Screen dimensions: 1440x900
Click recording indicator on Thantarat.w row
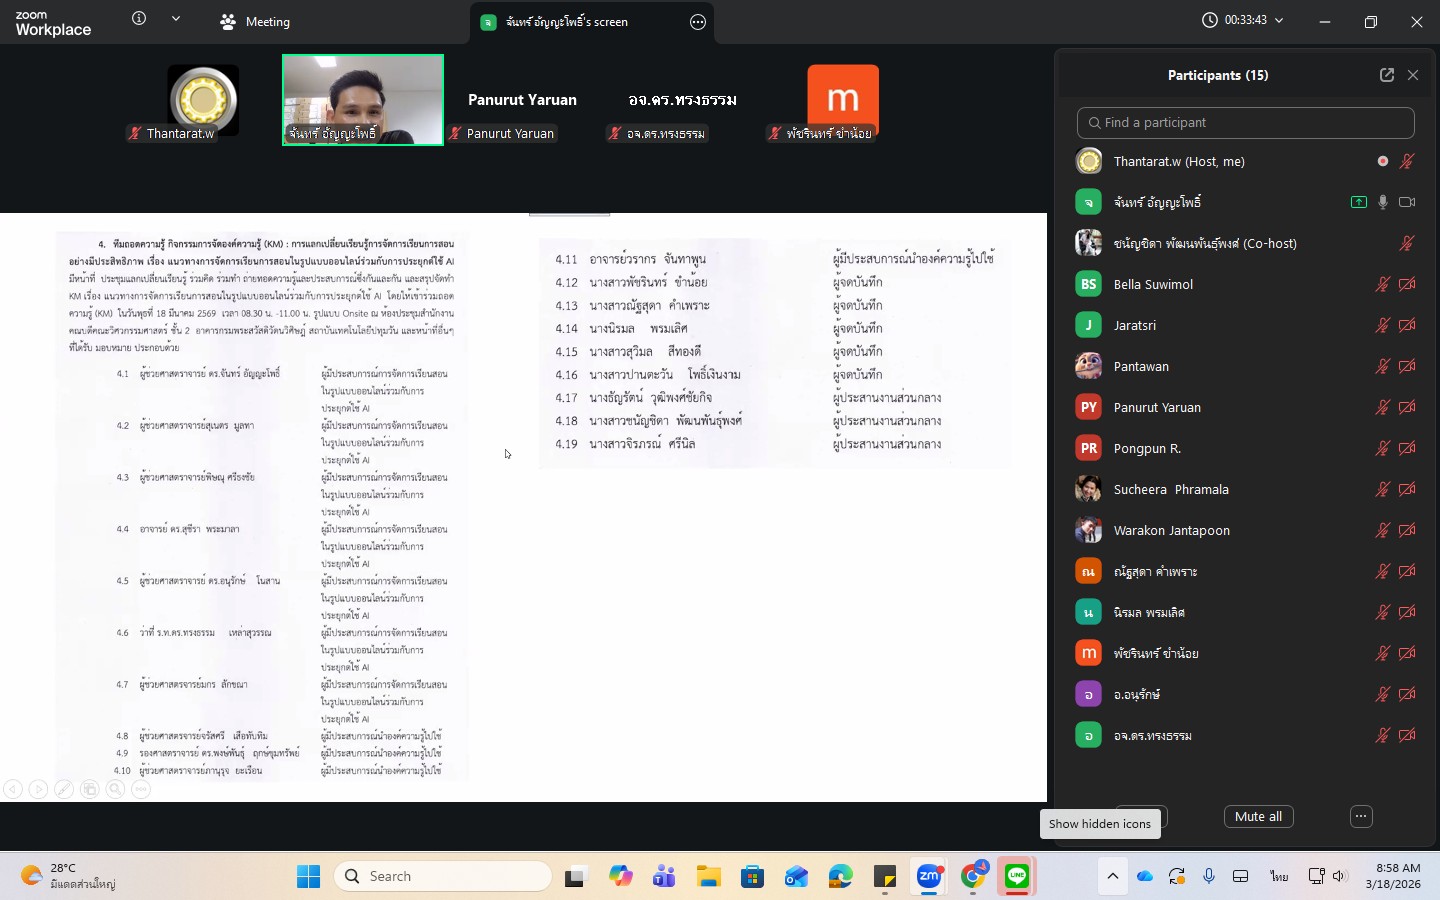1383,161
